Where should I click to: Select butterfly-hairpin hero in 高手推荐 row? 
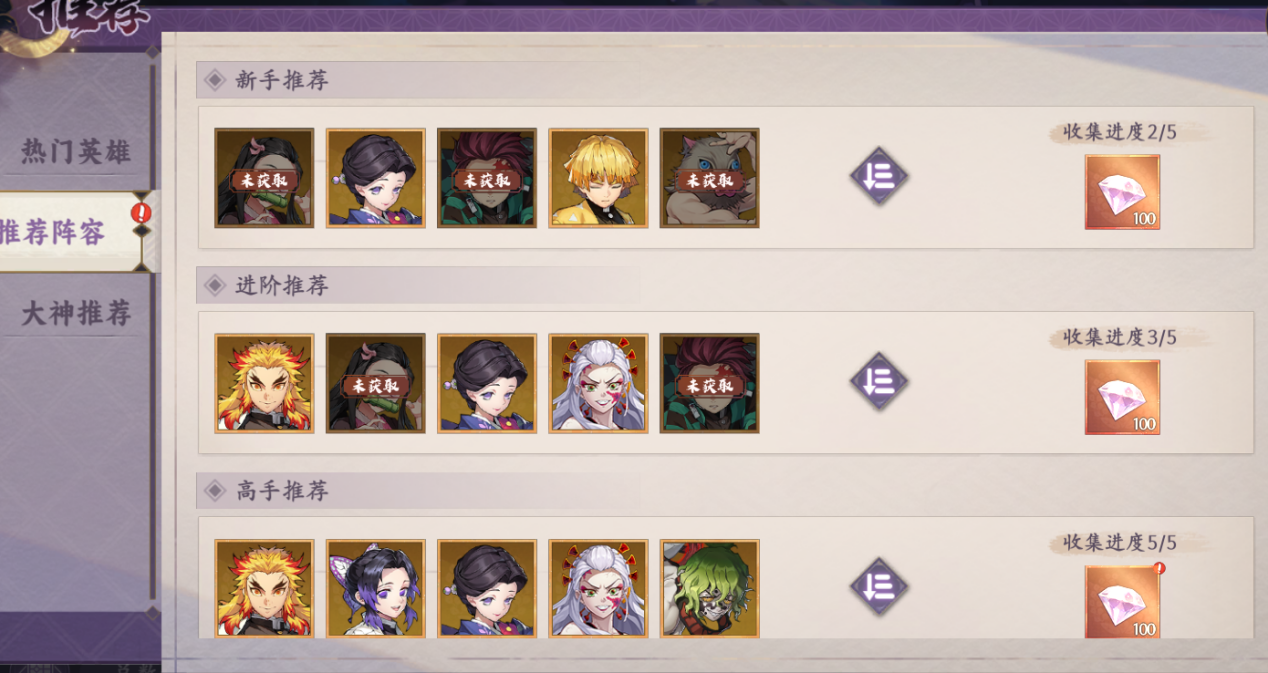(x=376, y=588)
